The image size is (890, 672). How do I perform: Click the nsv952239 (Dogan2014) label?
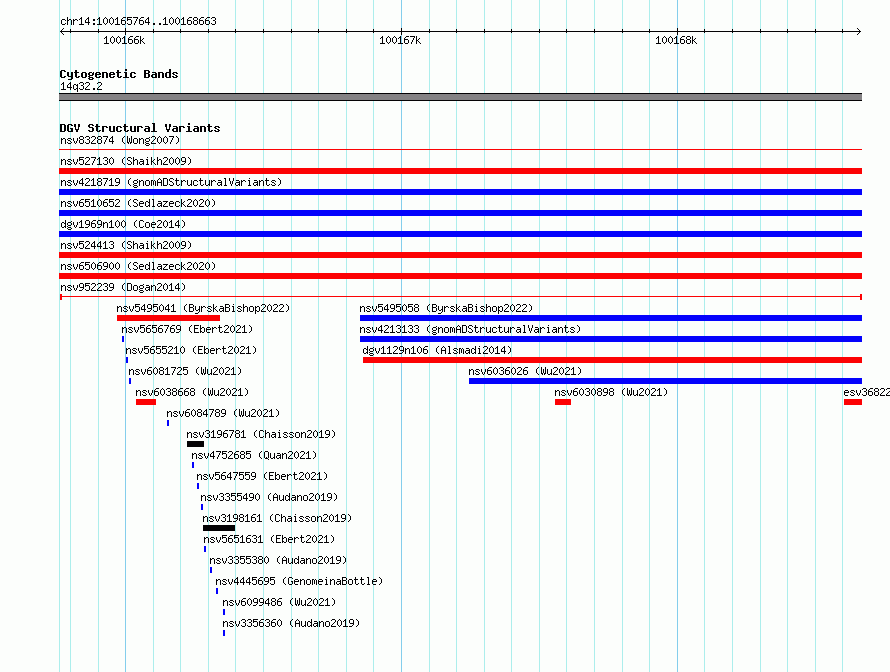(123, 287)
